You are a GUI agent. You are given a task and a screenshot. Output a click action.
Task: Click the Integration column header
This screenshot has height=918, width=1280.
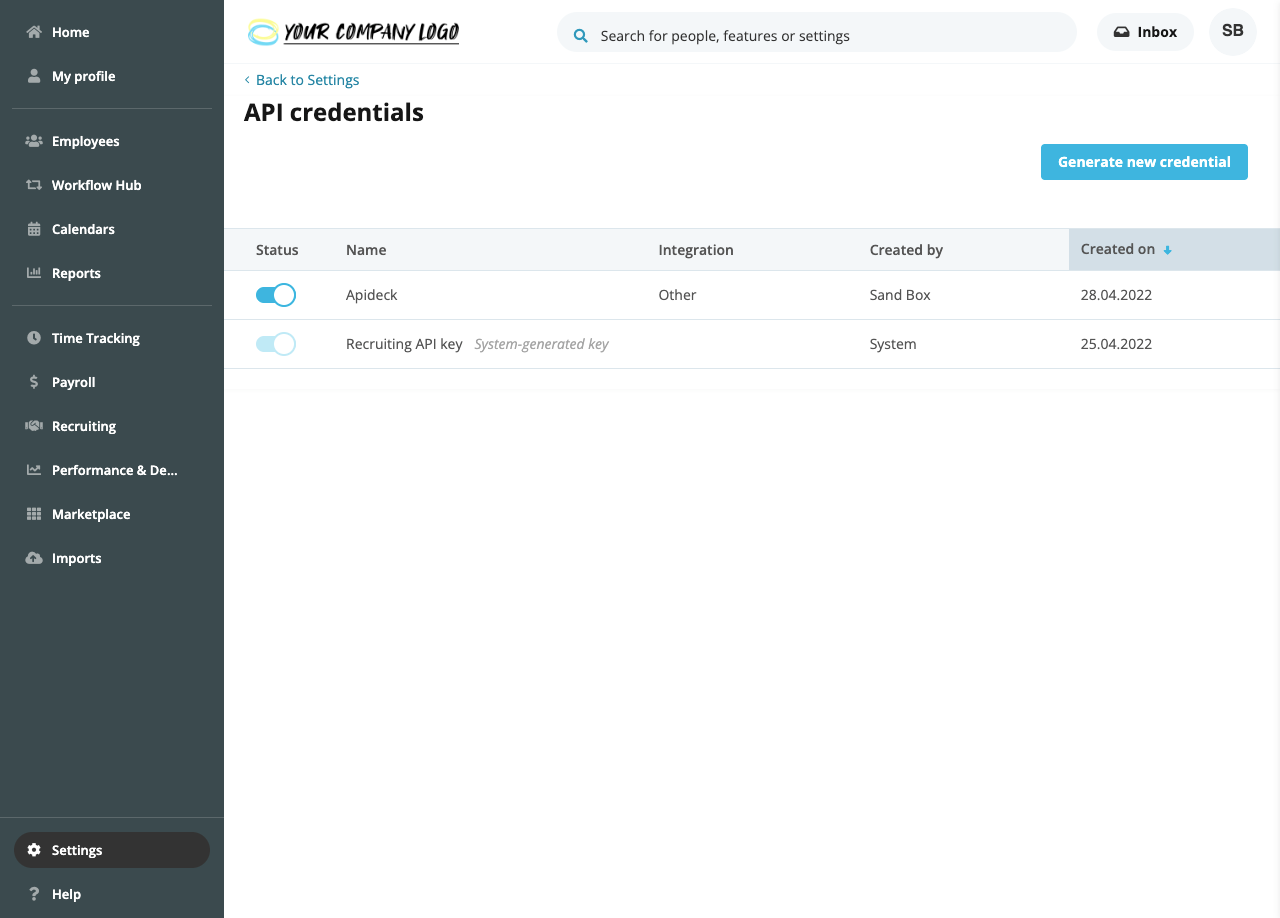pyautogui.click(x=696, y=250)
